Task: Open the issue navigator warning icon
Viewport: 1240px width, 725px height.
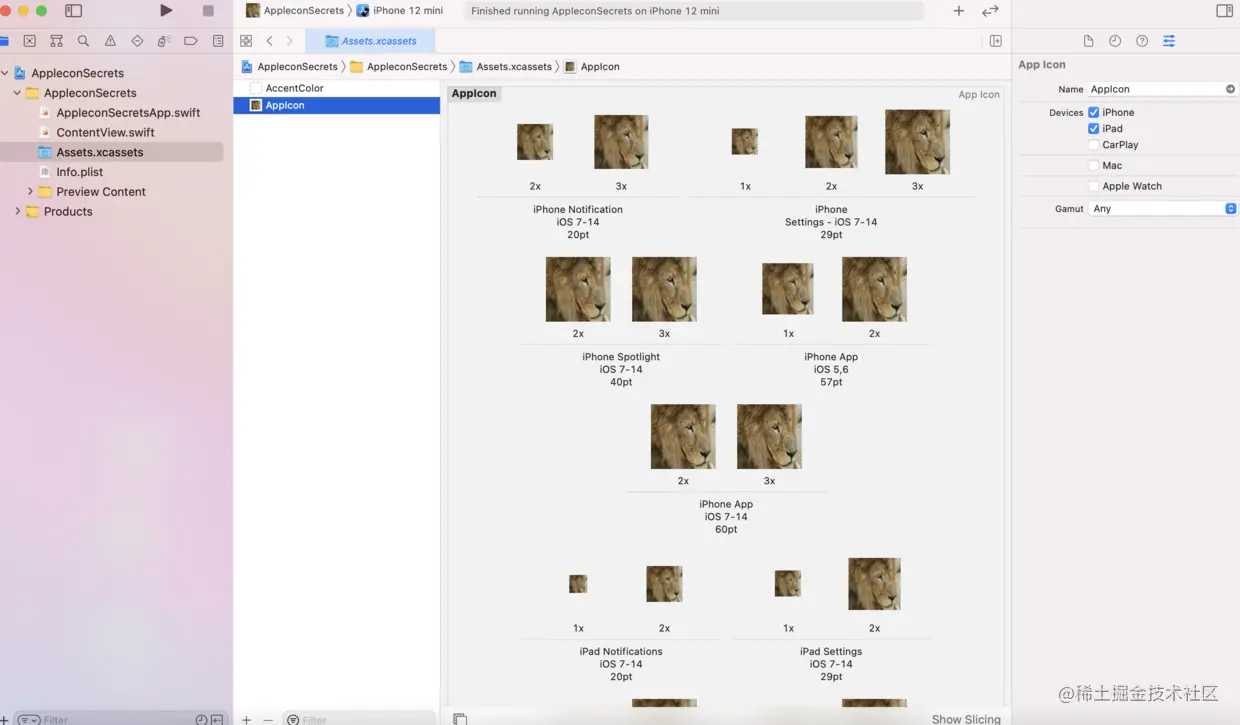Action: click(x=110, y=41)
